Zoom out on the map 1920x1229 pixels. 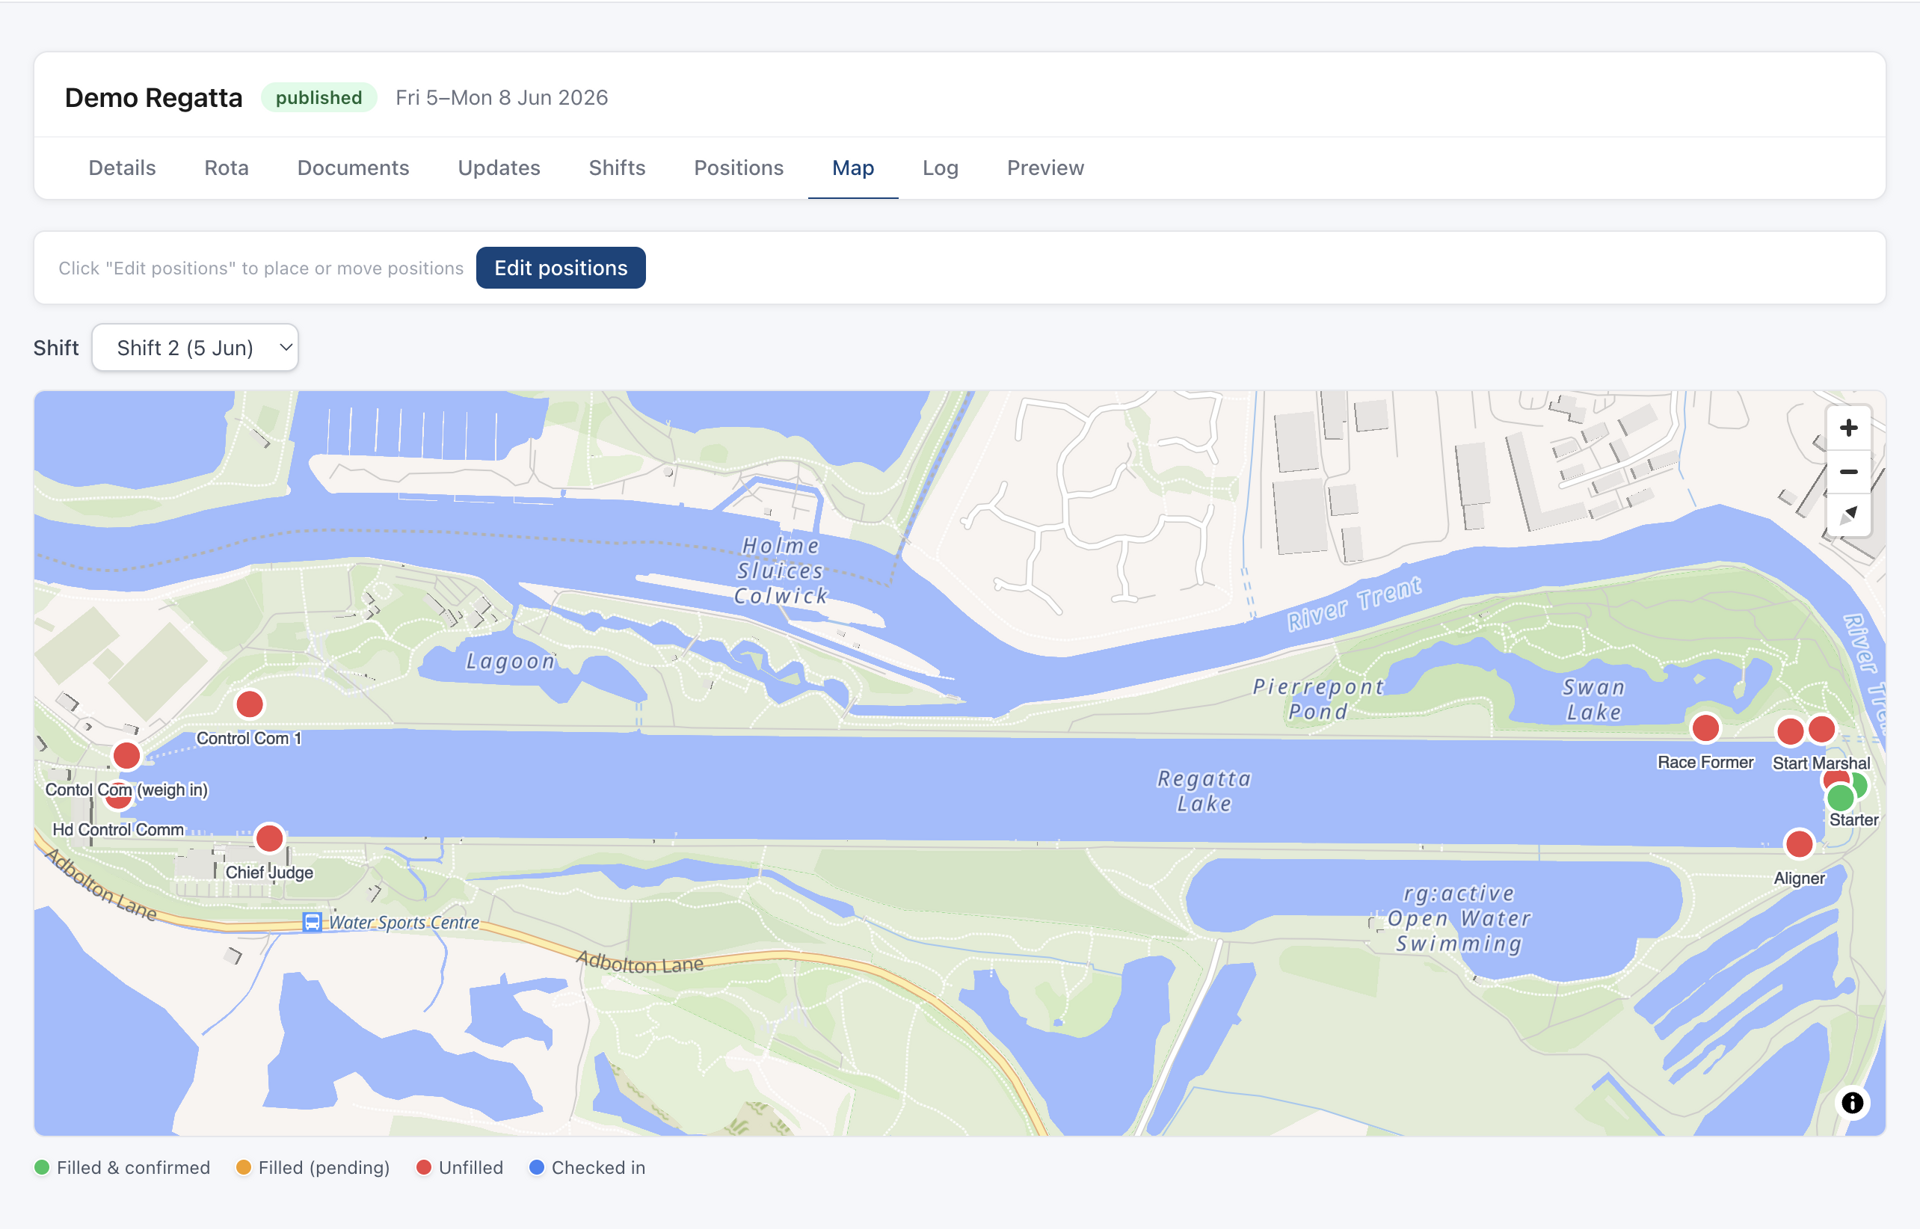point(1848,472)
